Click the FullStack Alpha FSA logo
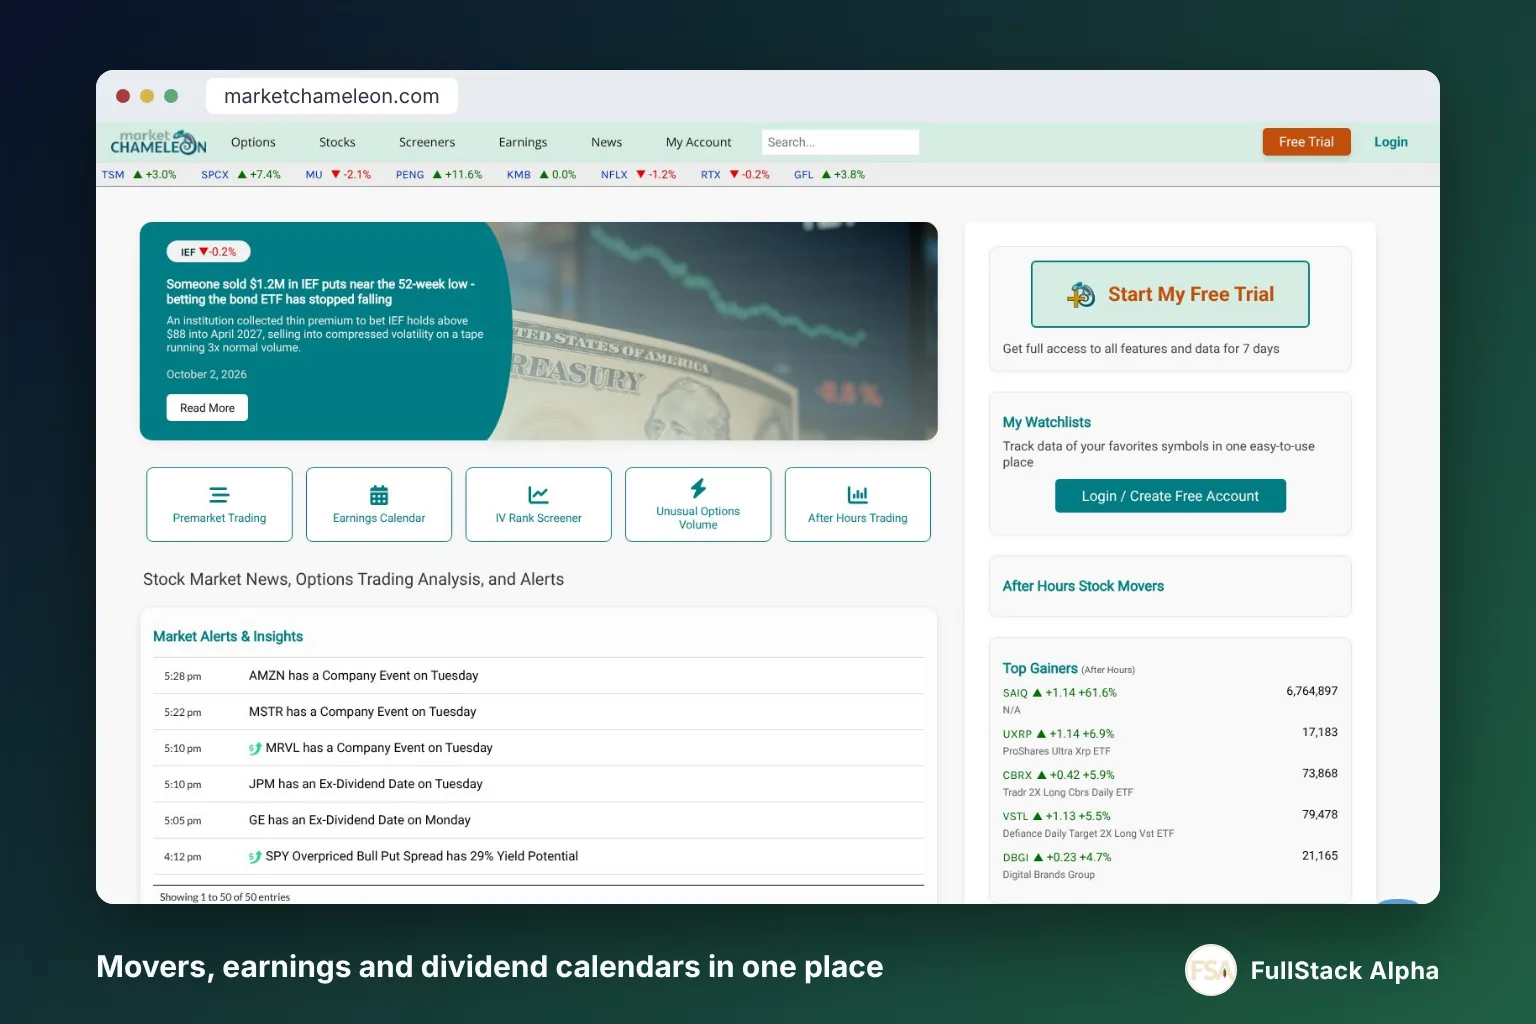The image size is (1536, 1024). [1211, 970]
